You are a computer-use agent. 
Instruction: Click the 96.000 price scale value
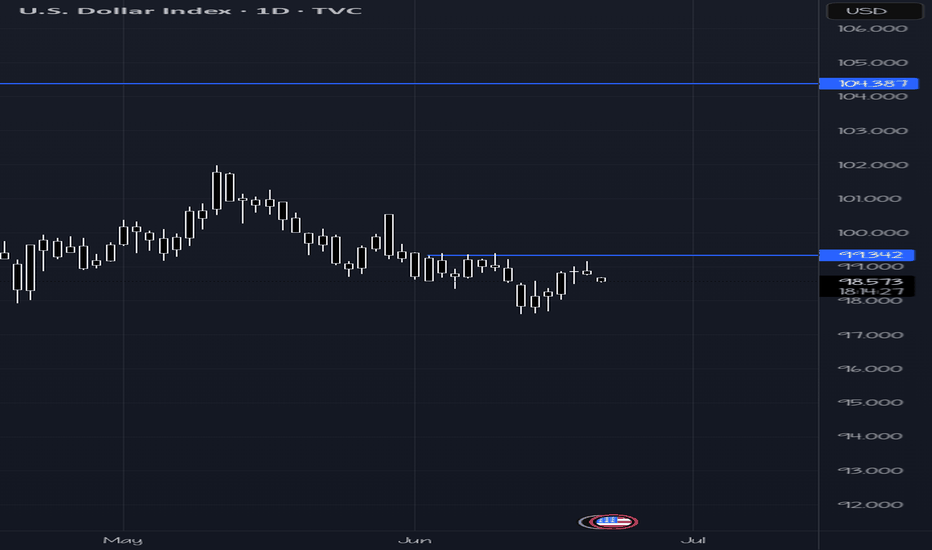coord(871,369)
